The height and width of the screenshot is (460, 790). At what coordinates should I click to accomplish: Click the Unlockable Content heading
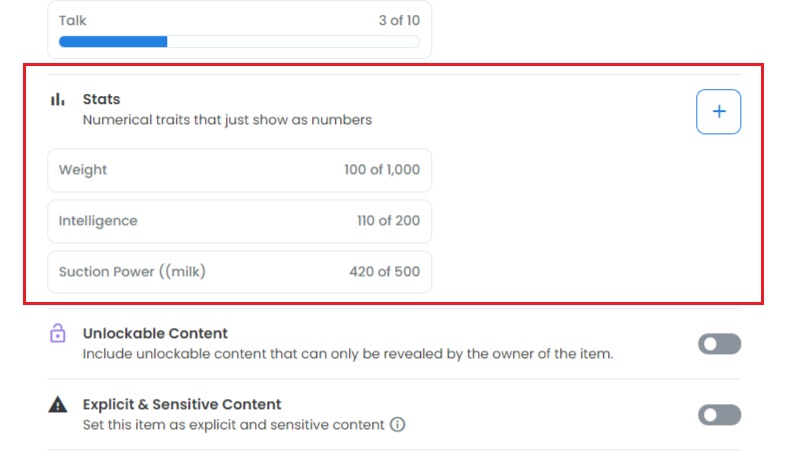[155, 333]
